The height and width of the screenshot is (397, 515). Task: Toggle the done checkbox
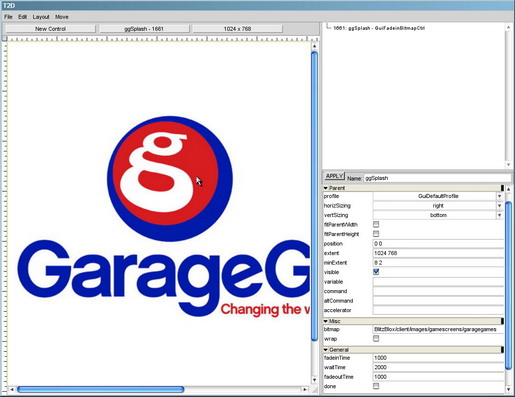pos(376,386)
